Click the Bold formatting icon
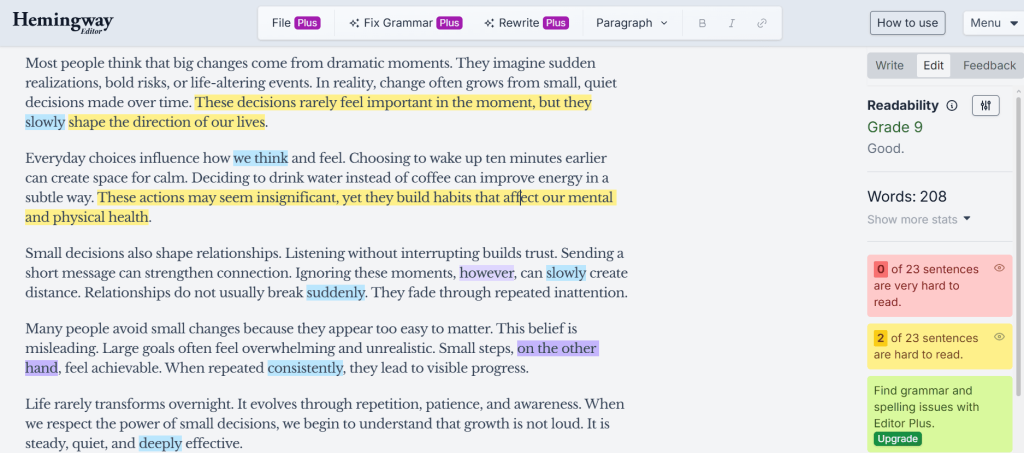The height and width of the screenshot is (453, 1024). (702, 23)
